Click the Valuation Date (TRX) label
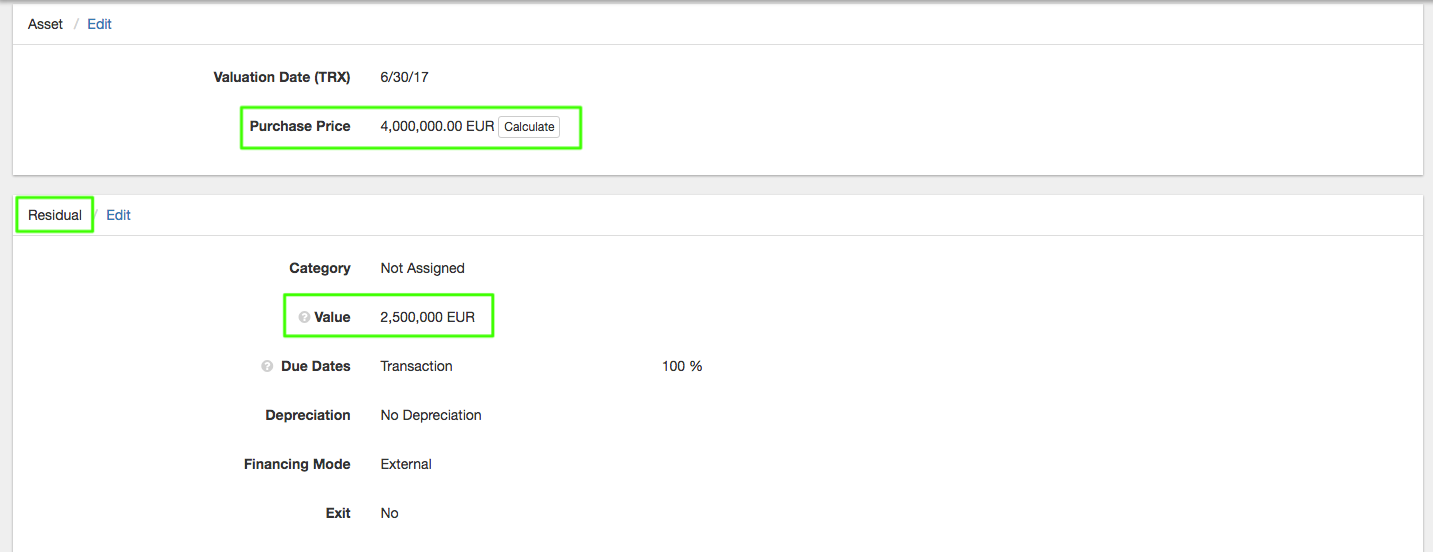The height and width of the screenshot is (552, 1433). [282, 77]
